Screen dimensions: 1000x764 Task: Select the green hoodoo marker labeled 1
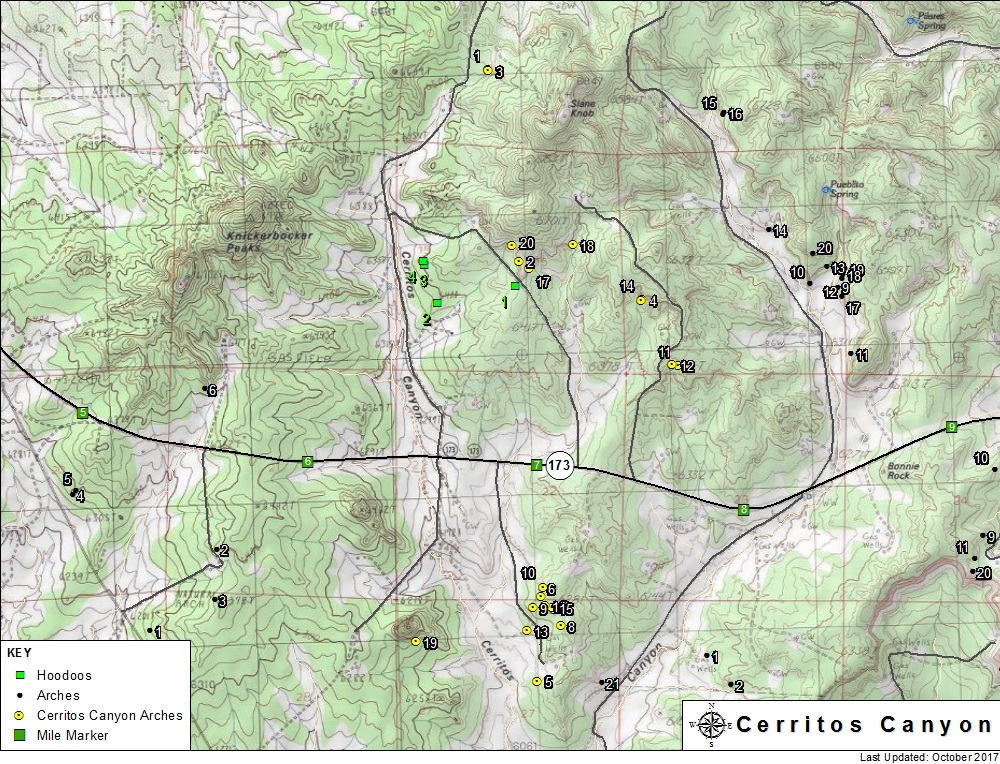[515, 286]
